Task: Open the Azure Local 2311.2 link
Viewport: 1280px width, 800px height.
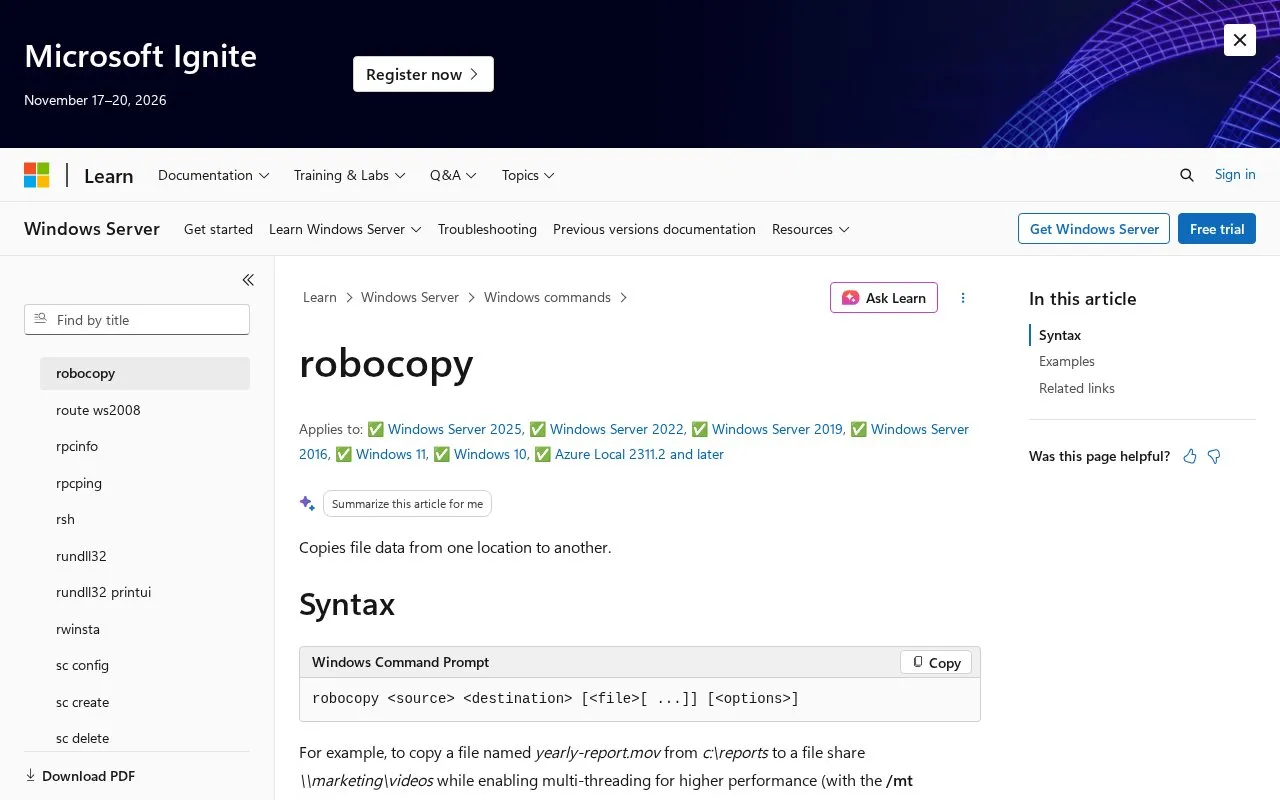Action: coord(639,454)
